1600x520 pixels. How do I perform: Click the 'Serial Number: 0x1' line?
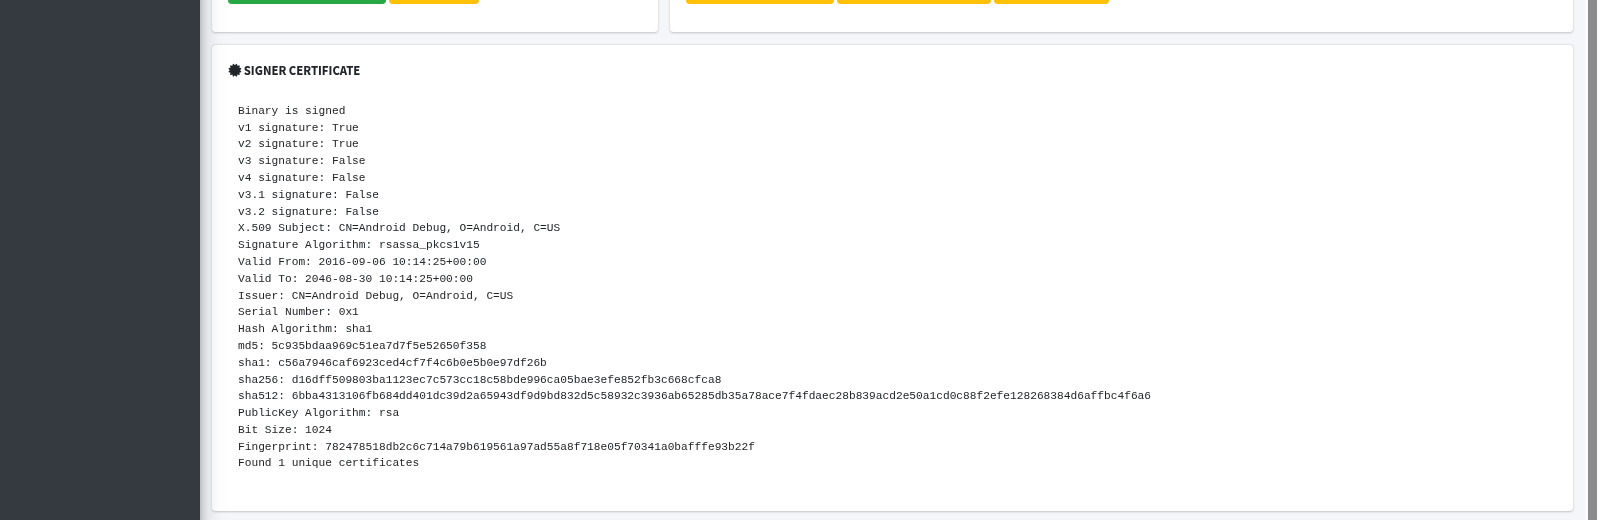coord(298,312)
